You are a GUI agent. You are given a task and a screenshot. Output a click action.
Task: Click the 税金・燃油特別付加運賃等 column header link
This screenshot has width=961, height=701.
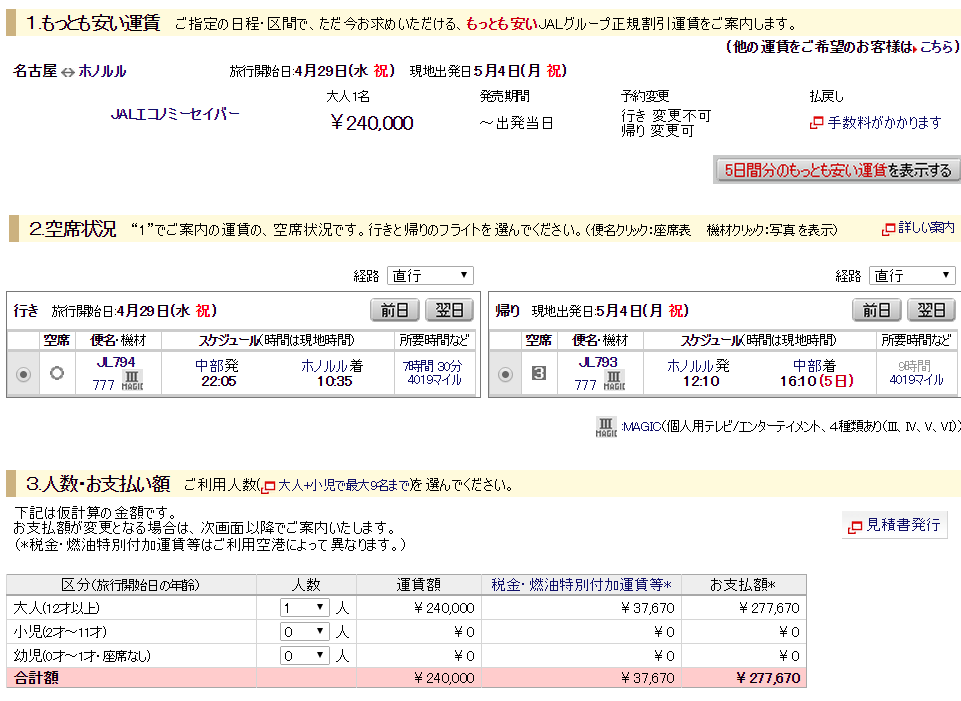coord(581,585)
